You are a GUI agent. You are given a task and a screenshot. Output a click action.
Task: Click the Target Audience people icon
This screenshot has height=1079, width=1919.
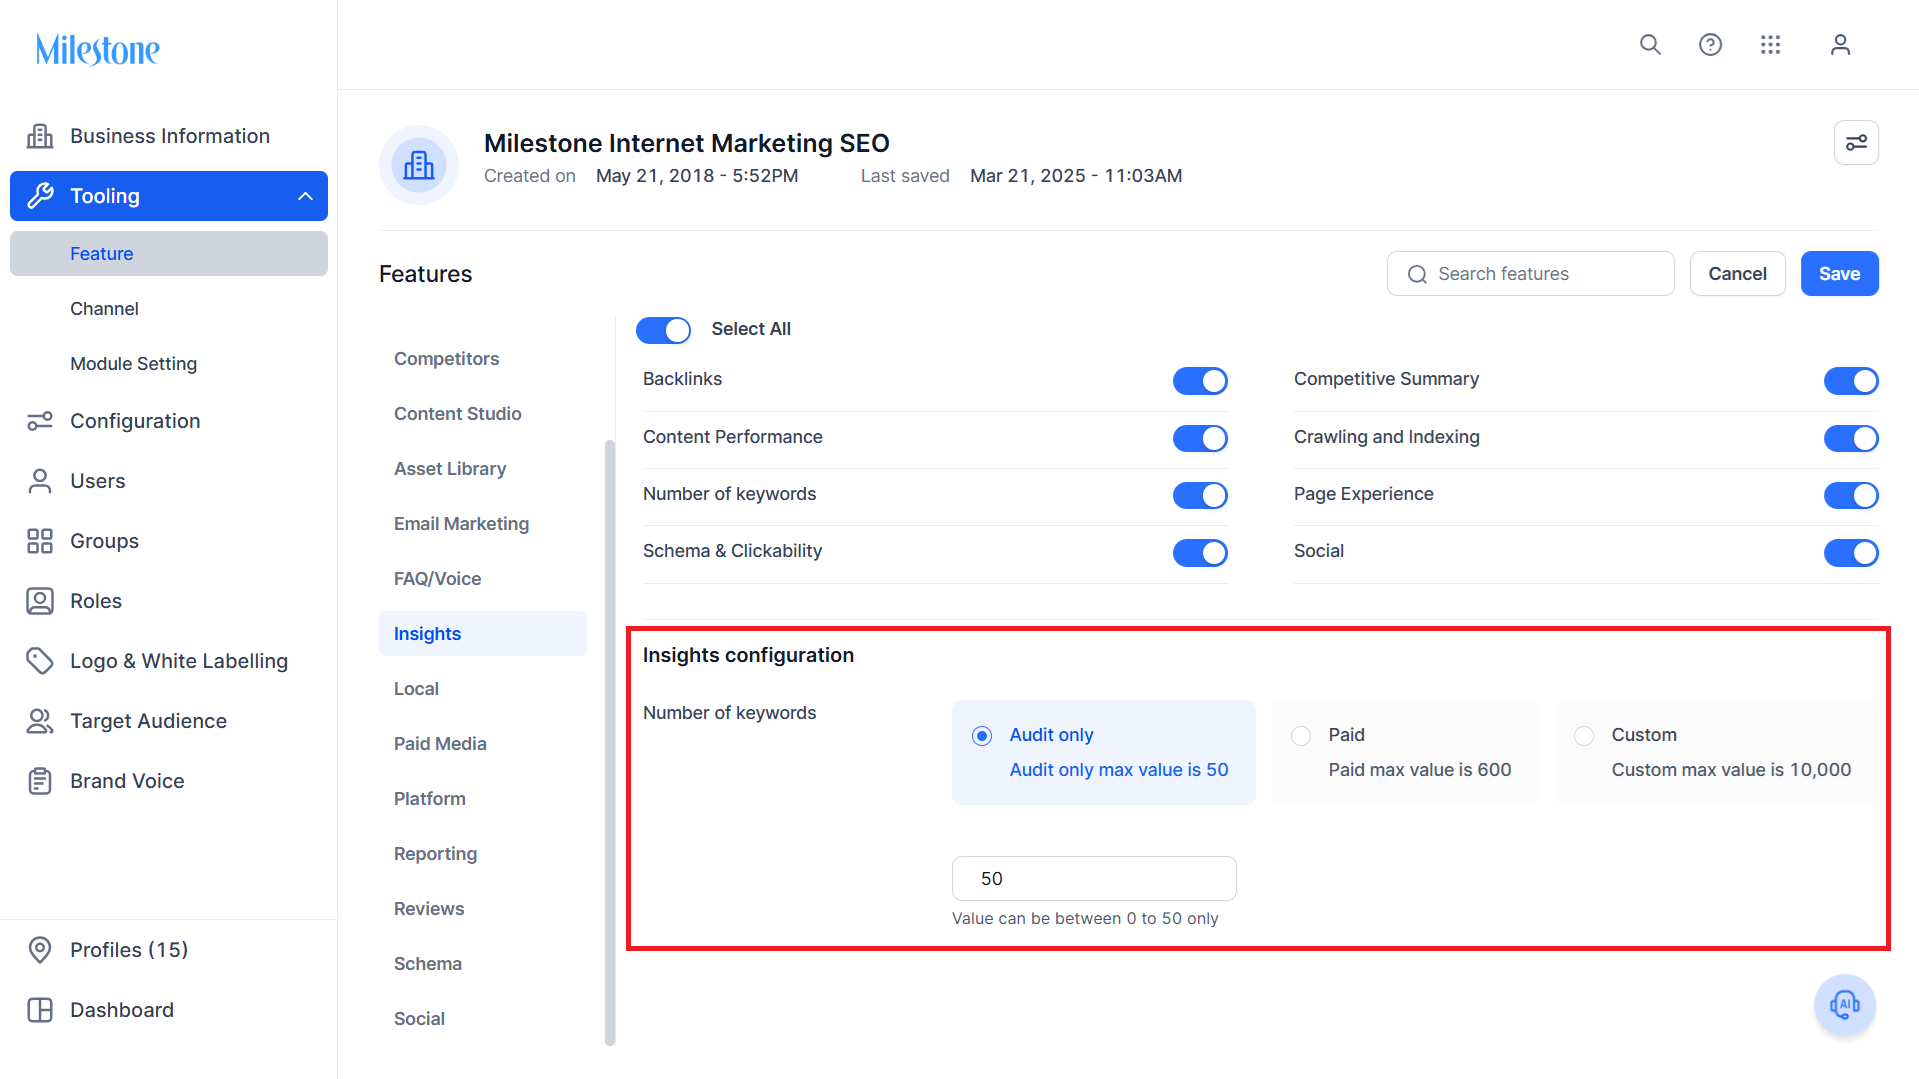click(40, 721)
